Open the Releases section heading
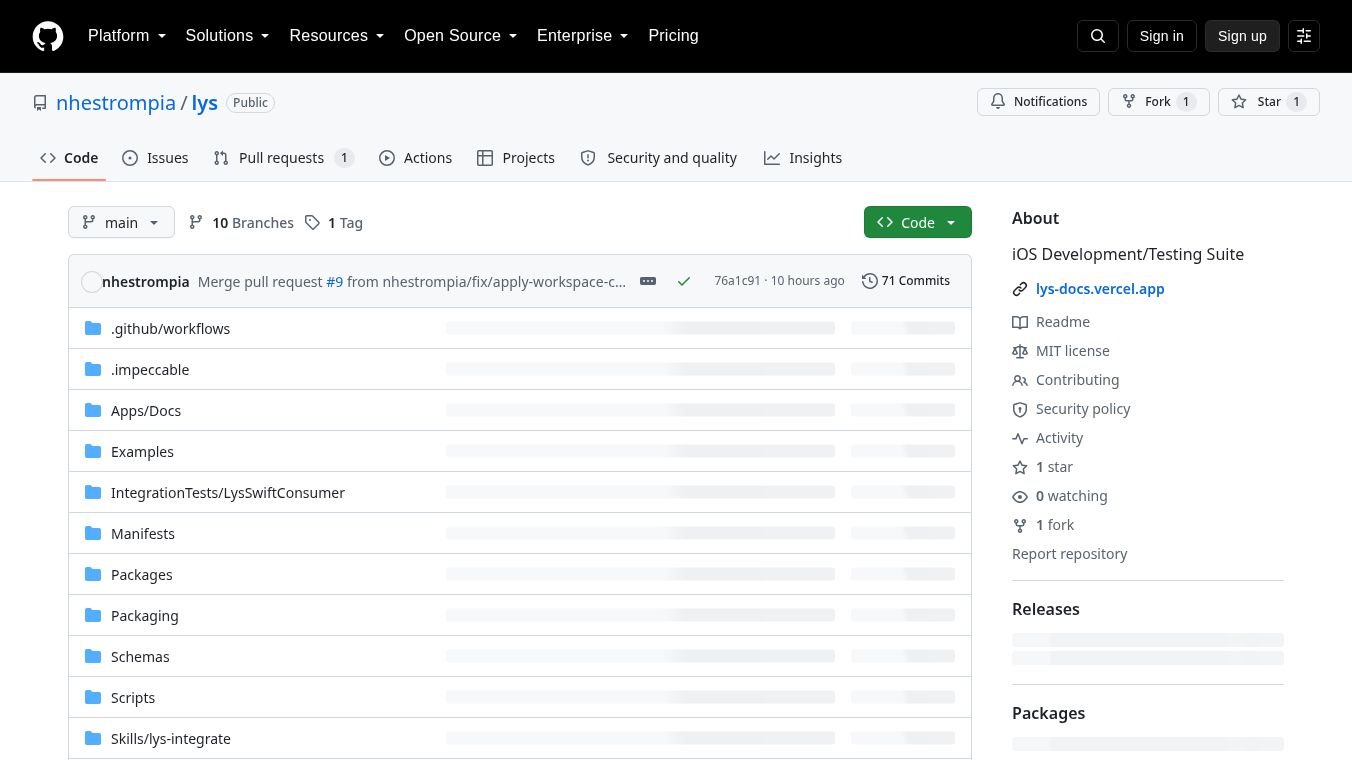The width and height of the screenshot is (1352, 760). click(1046, 609)
